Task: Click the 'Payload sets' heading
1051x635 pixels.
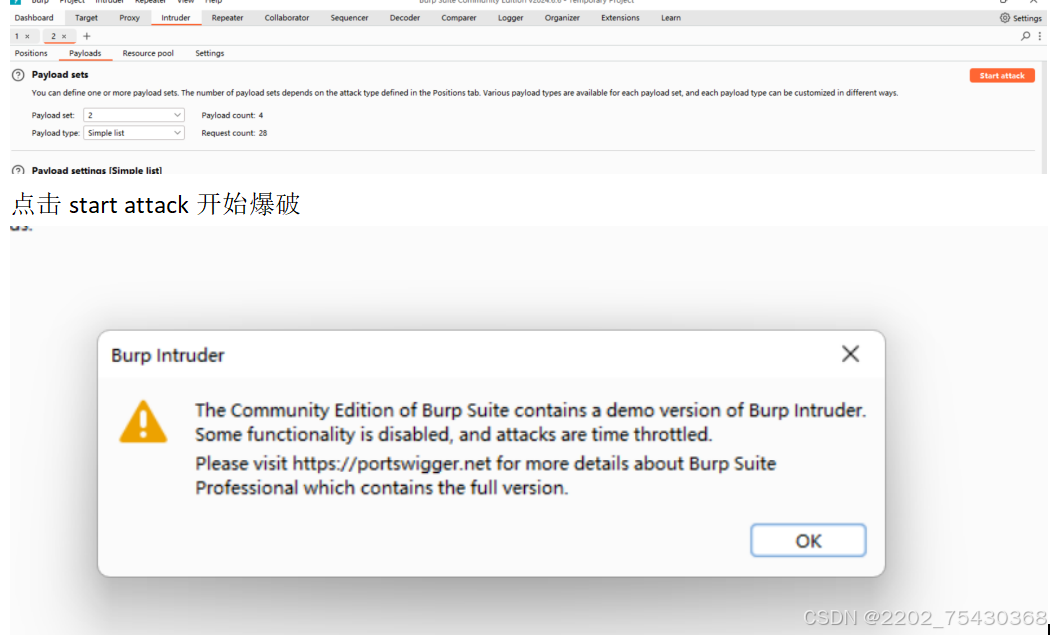Action: 60,75
